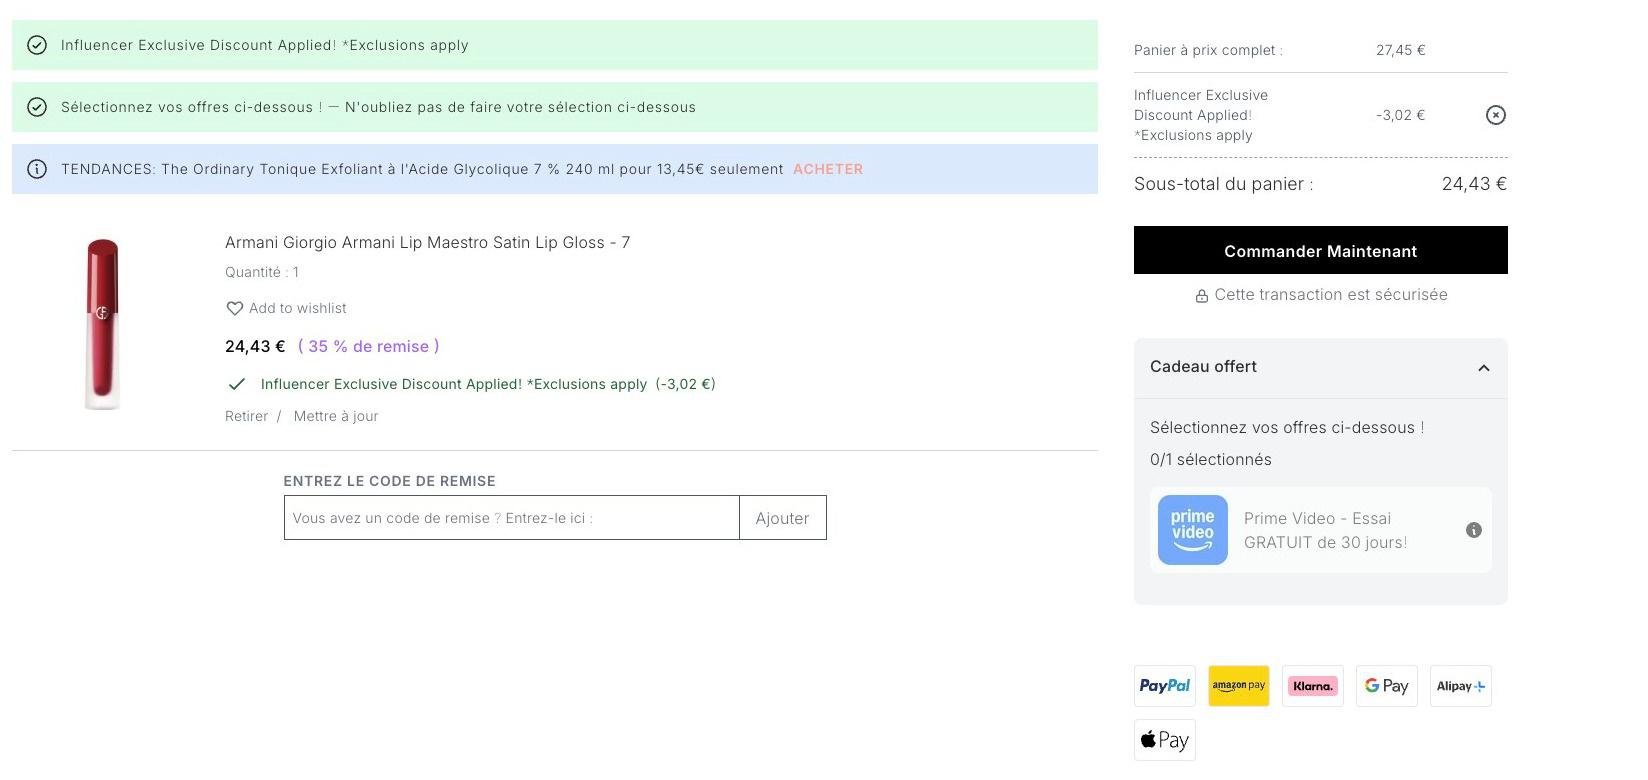Choose Google Pay payment icon
This screenshot has width=1648, height=780.
point(1387,686)
